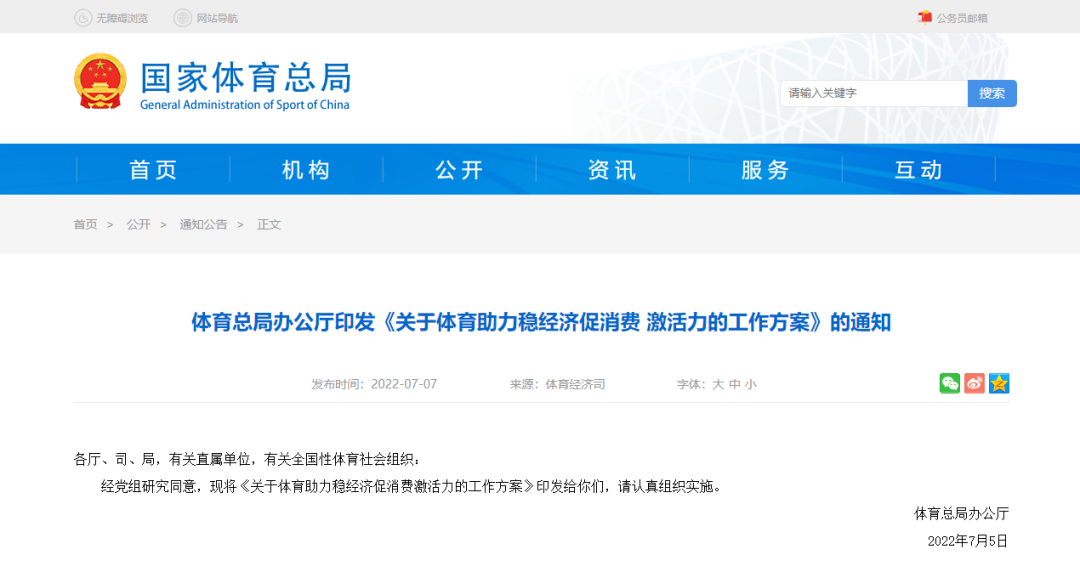The height and width of the screenshot is (572, 1080).
Task: Share article via WeChat icon
Action: click(x=950, y=383)
